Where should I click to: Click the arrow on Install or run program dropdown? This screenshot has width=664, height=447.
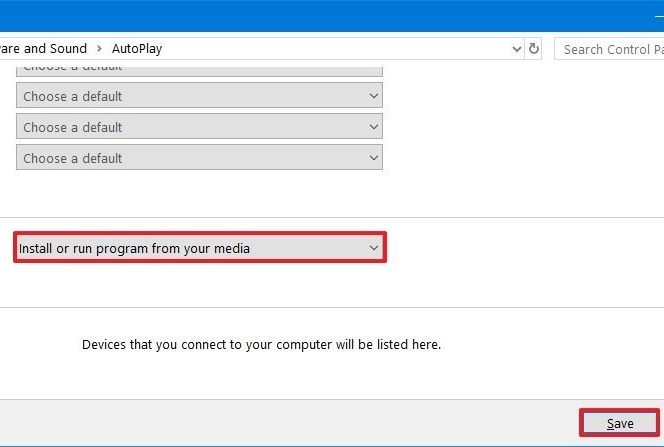tap(373, 248)
